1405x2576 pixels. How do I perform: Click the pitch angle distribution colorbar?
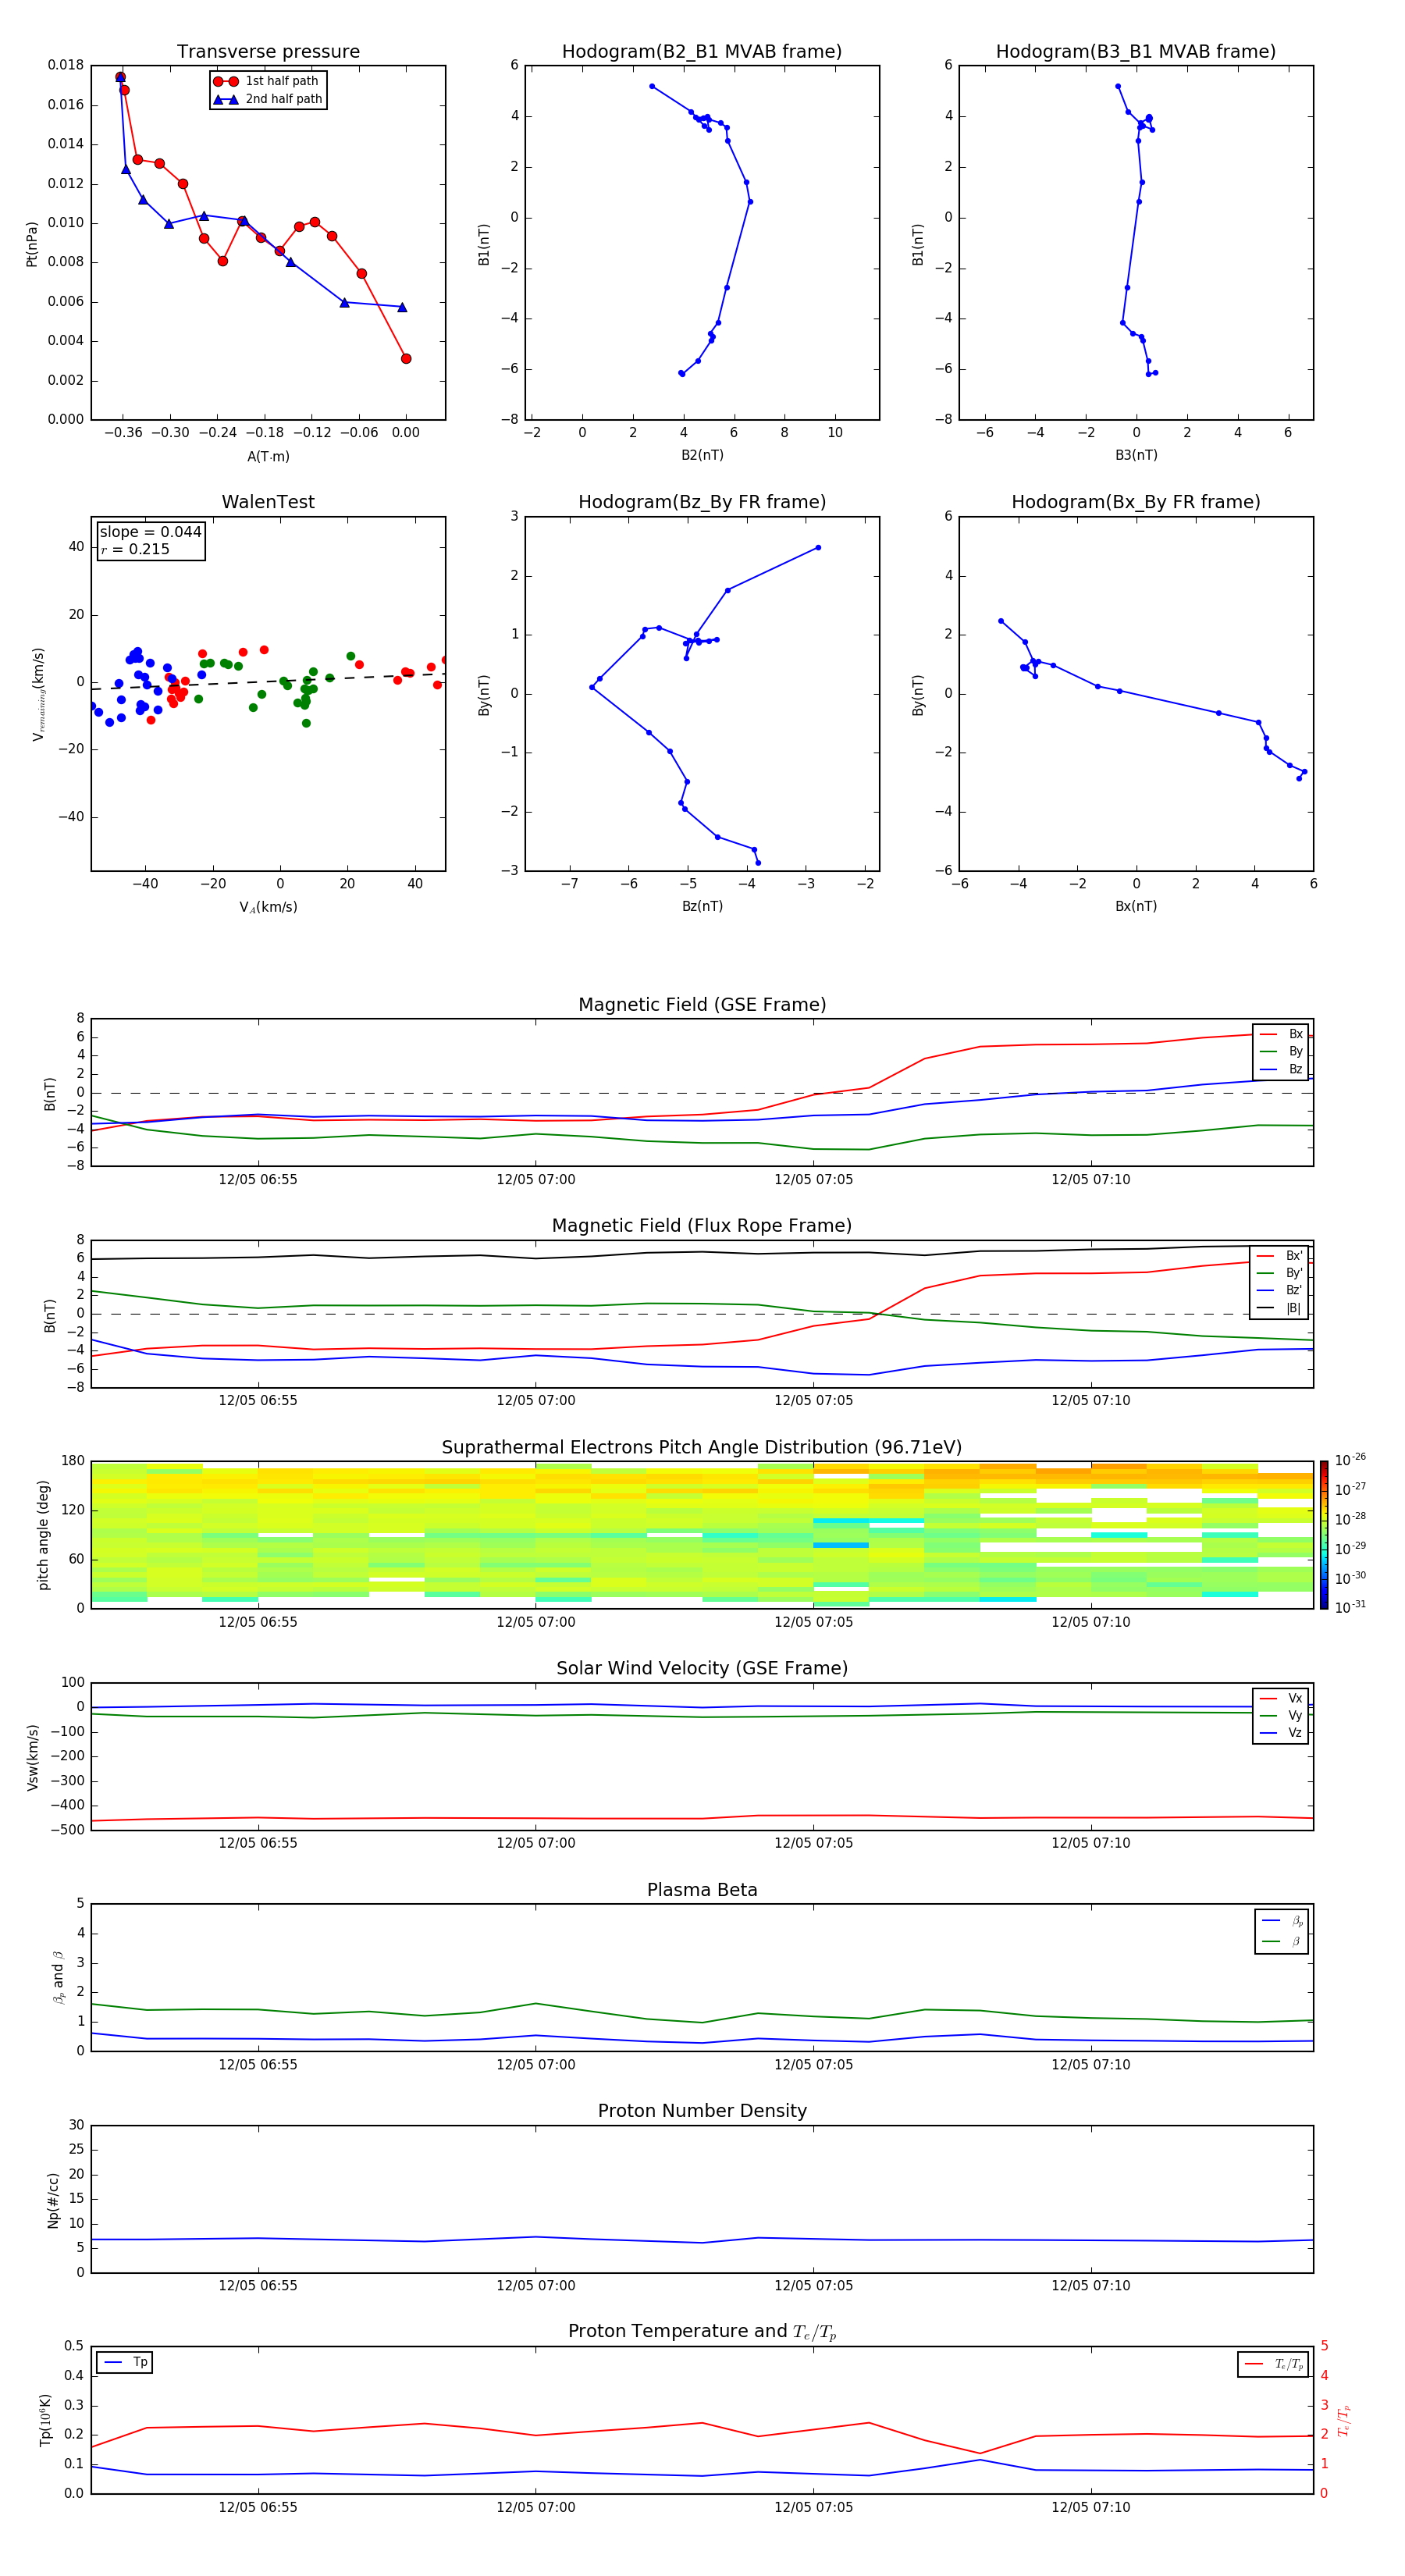[x=1323, y=1534]
